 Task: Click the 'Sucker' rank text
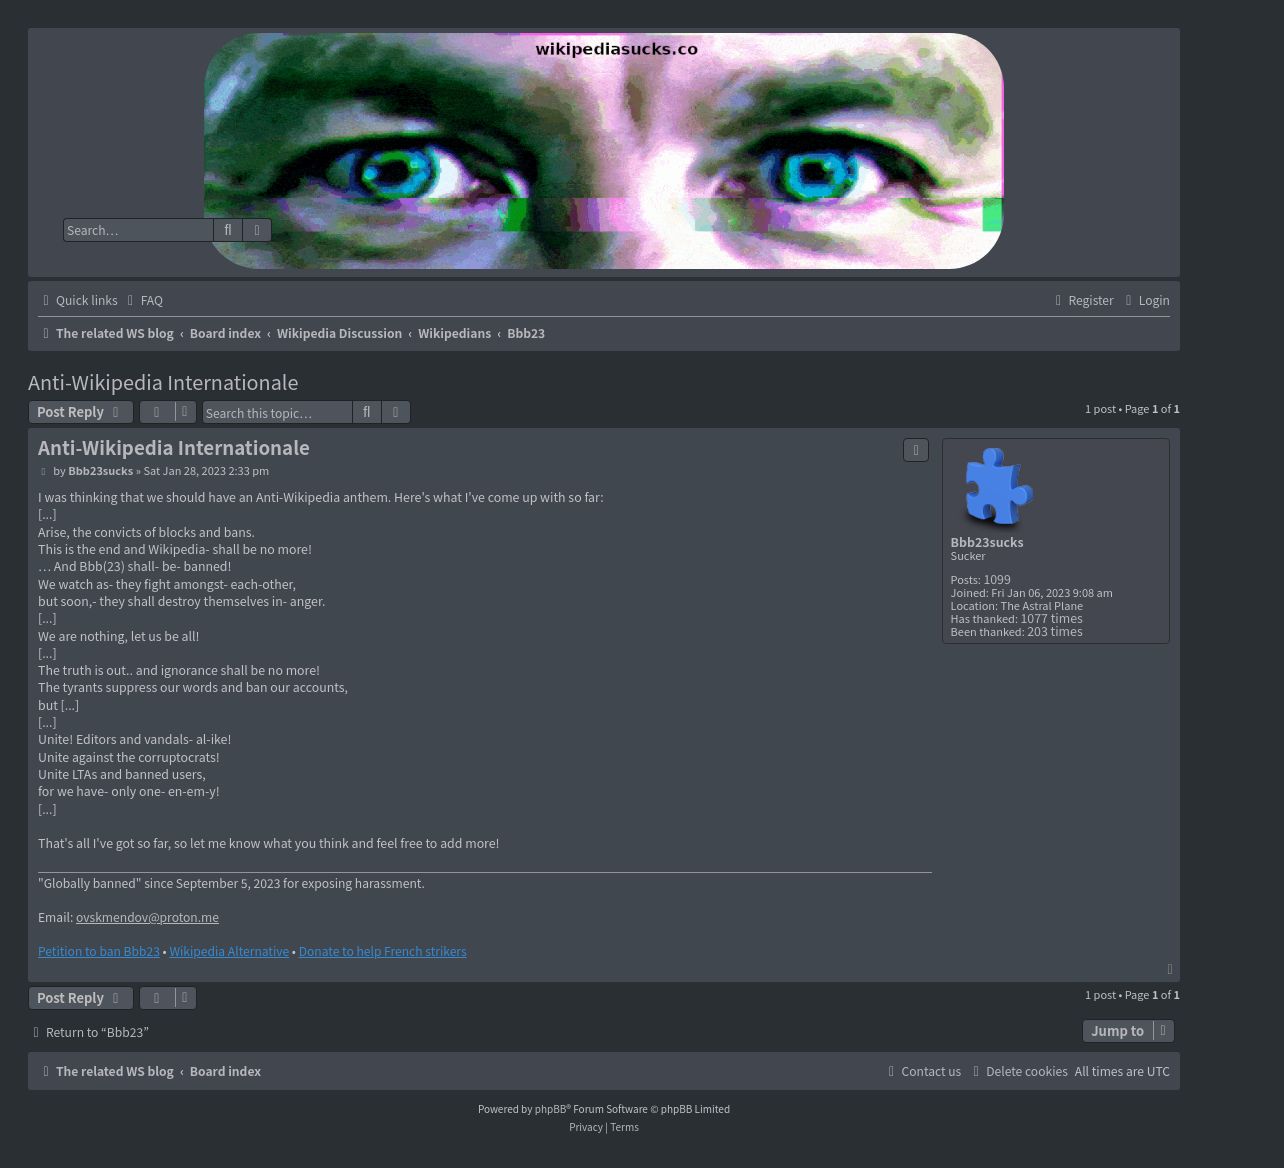967,556
